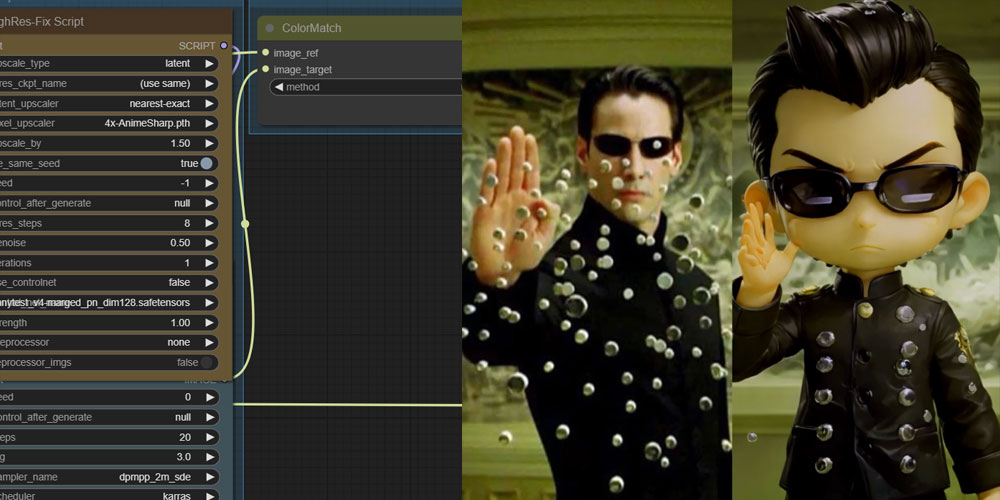Increase cfg value 3.0 with right arrow
The height and width of the screenshot is (500, 1000).
[x=209, y=457]
